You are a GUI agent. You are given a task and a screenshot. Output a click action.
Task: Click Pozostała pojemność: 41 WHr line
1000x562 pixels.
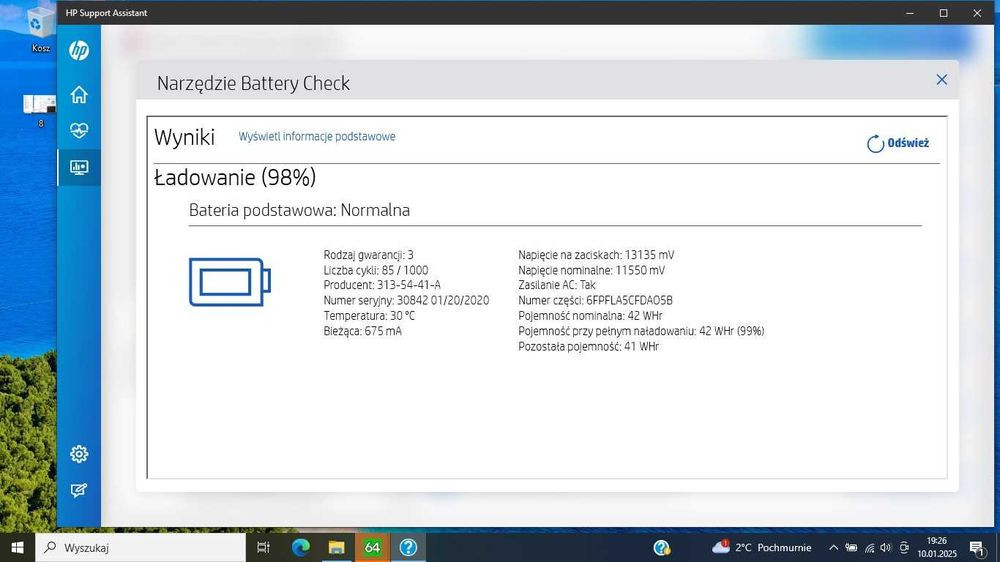point(588,346)
